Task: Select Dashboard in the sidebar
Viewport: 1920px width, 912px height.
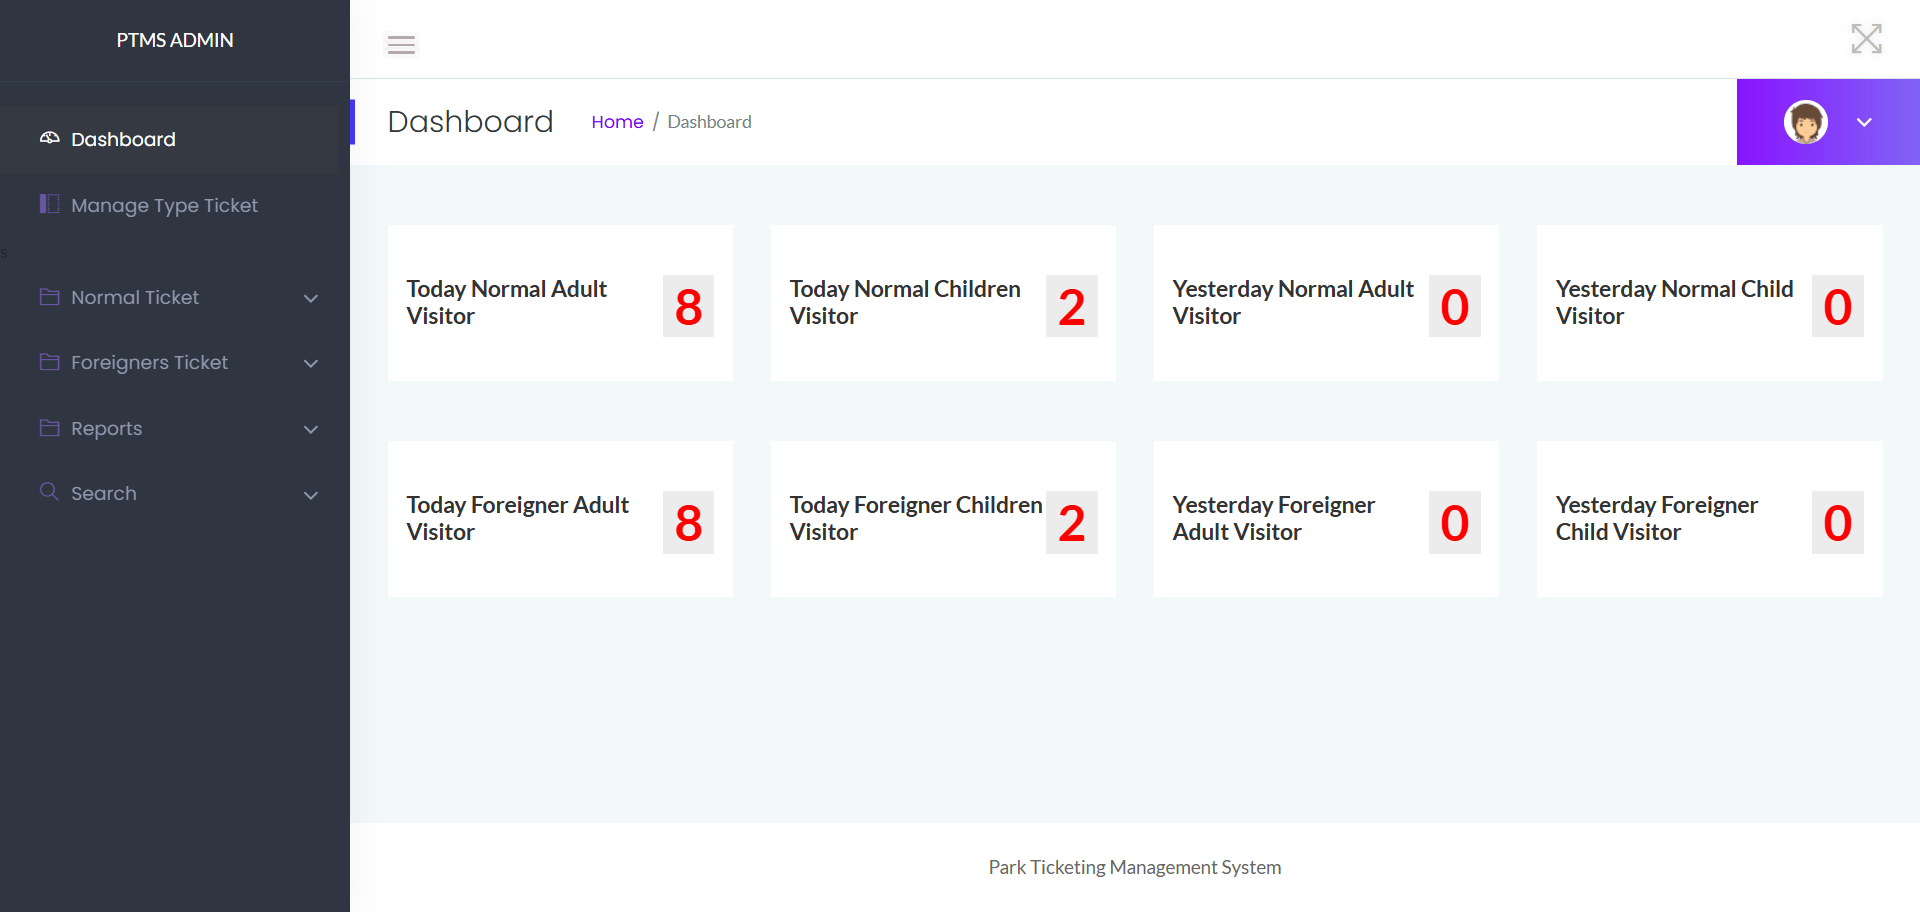Action: (x=123, y=138)
